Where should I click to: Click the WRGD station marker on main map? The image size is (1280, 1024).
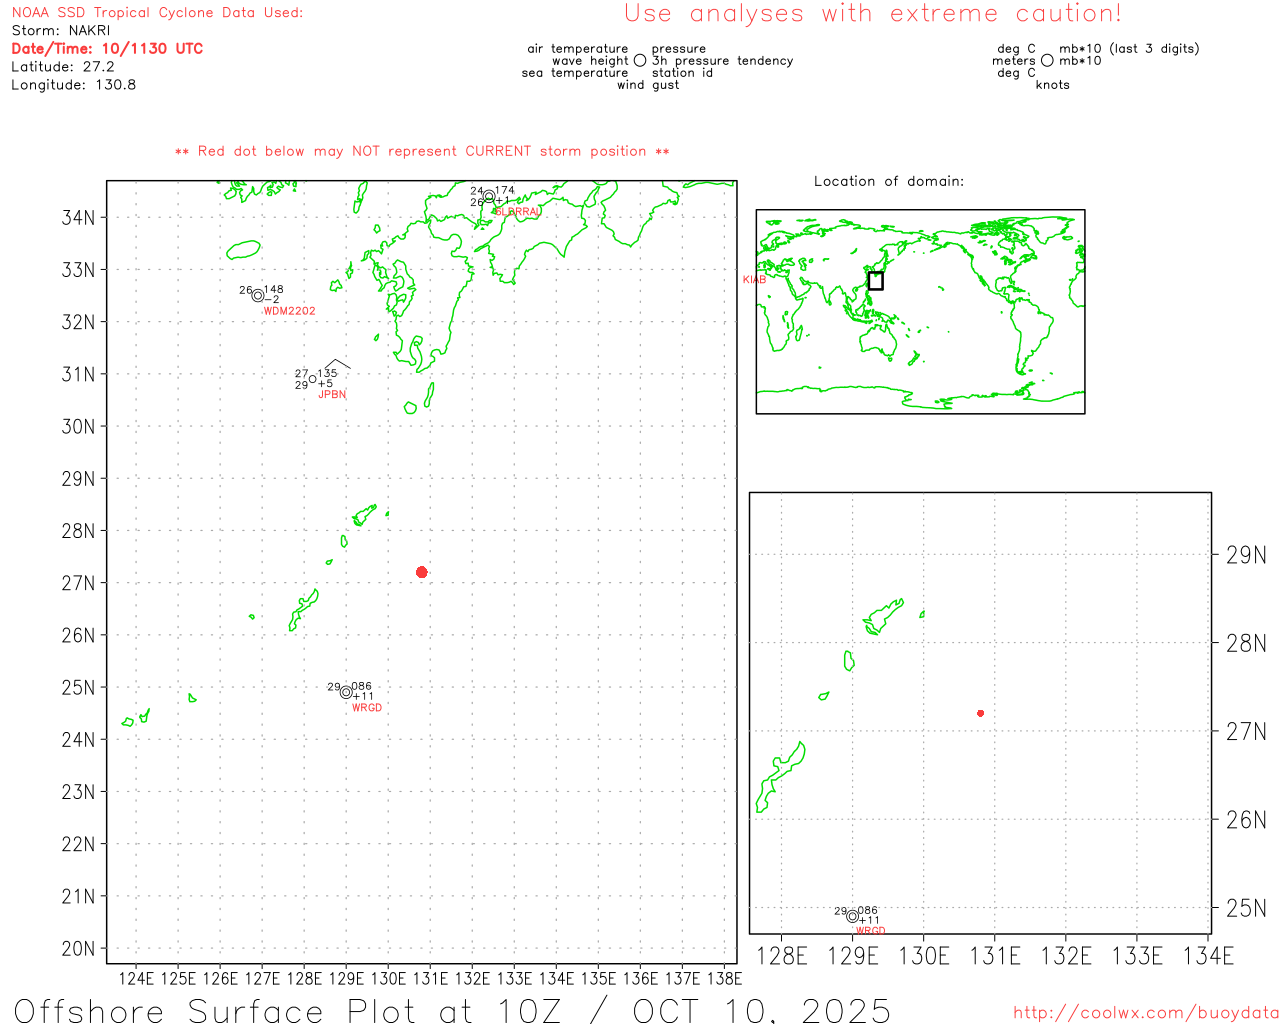coord(346,692)
